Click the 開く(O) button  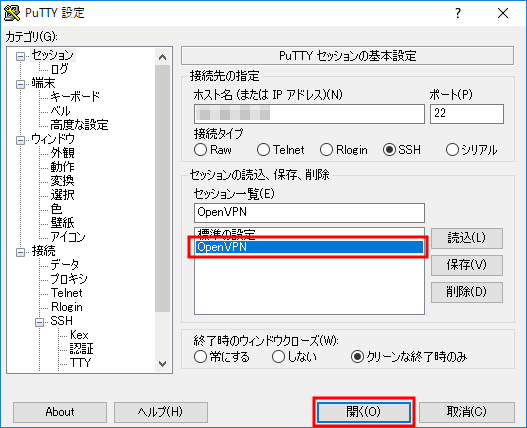364,412
